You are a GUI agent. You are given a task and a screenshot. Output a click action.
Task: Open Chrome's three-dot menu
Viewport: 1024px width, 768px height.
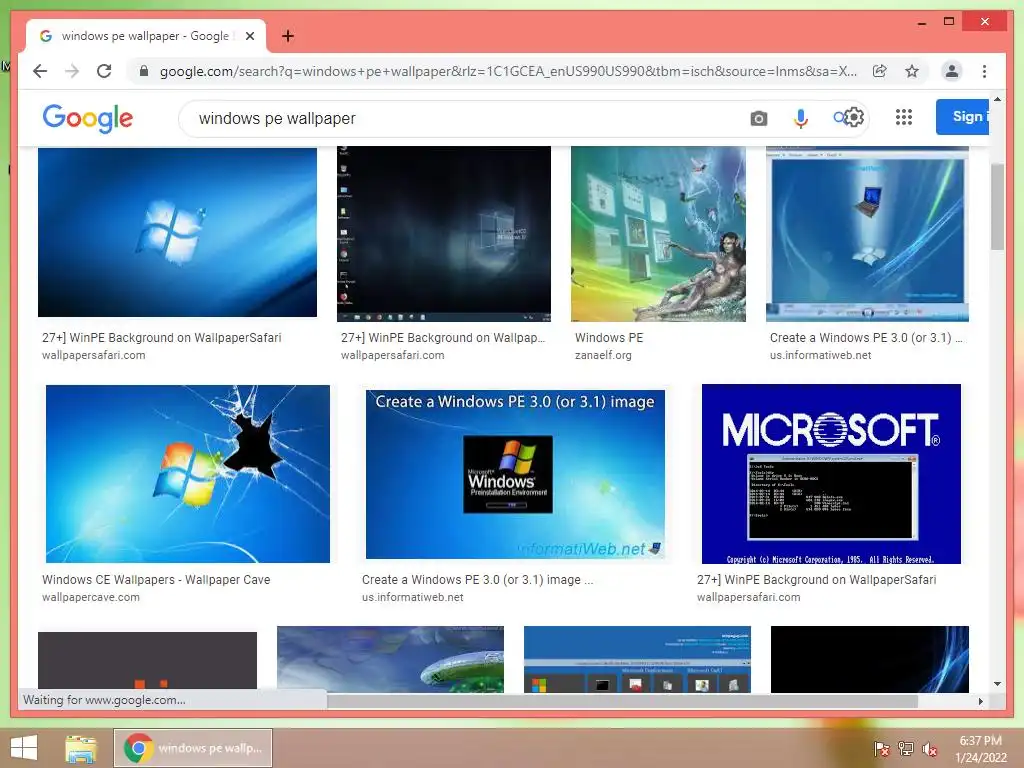click(984, 71)
